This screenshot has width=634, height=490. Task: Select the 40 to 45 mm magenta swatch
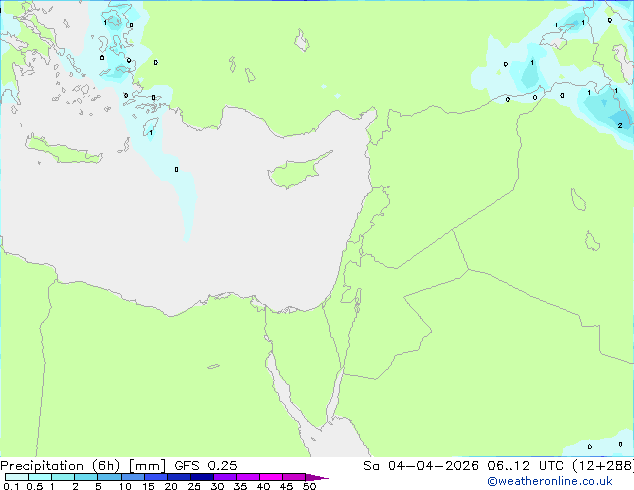(271, 477)
